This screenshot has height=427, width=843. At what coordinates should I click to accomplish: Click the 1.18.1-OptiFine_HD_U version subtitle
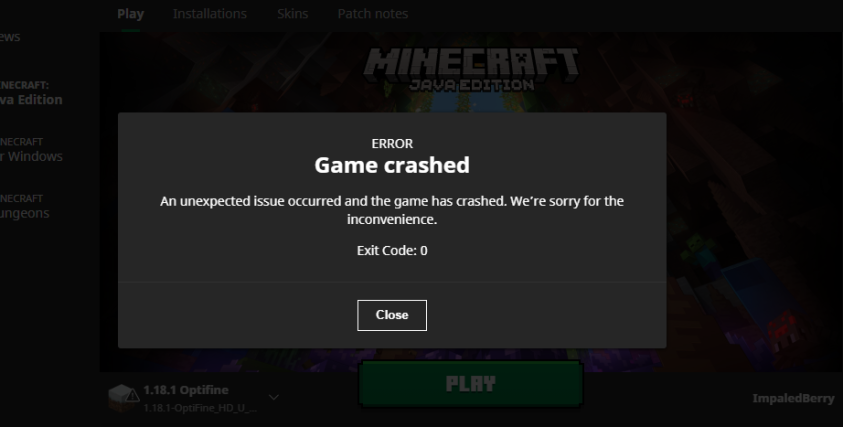point(200,408)
